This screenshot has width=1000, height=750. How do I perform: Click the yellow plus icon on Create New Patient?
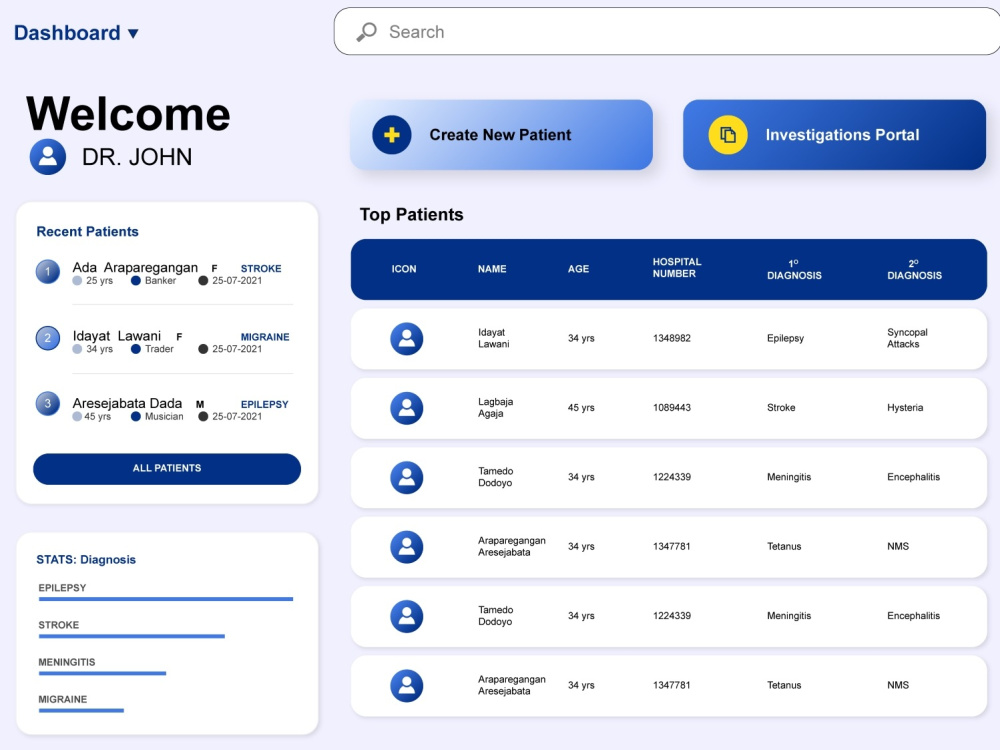[392, 135]
